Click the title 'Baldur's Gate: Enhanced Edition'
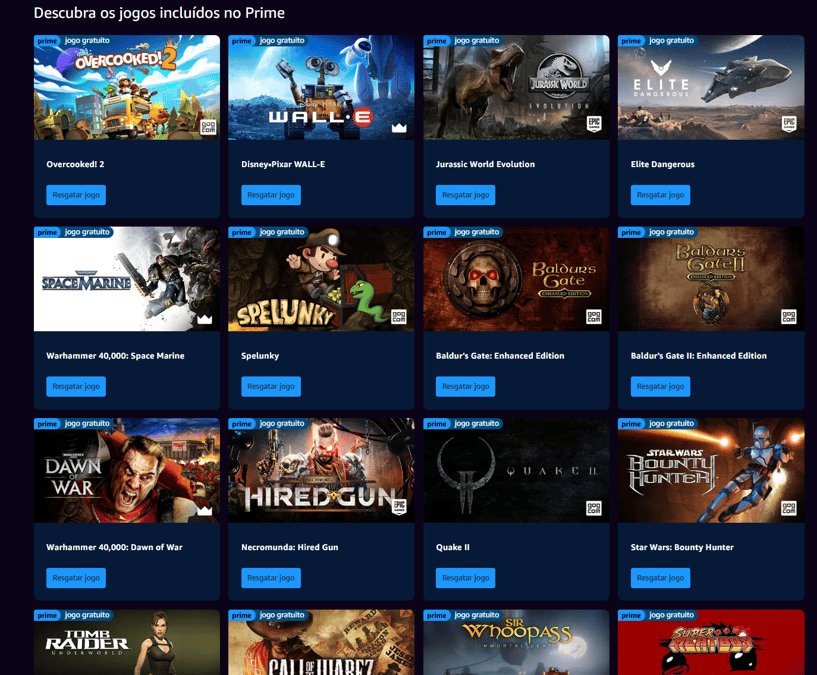The width and height of the screenshot is (817, 675). tap(500, 355)
